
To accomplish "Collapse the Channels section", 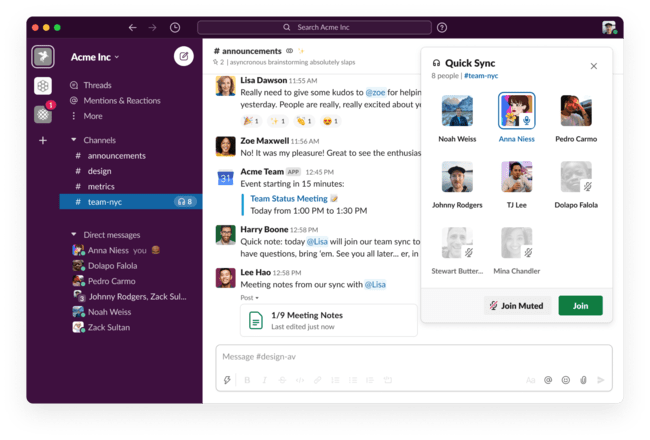I will point(74,140).
